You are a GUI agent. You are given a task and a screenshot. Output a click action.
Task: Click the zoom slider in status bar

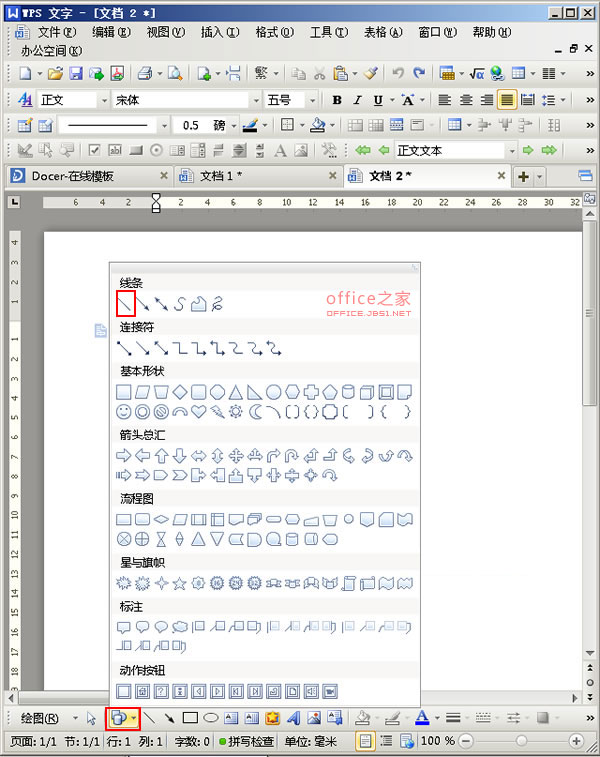pos(516,741)
